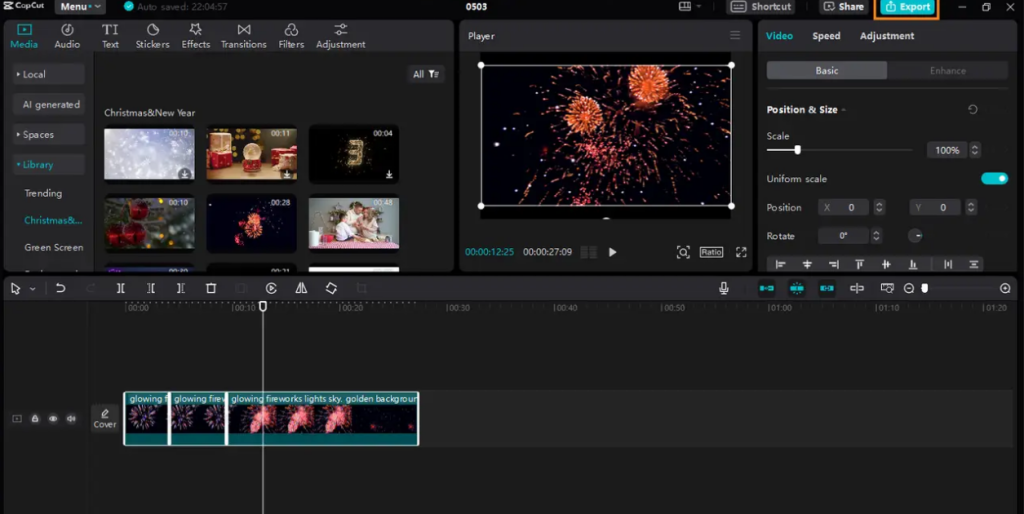Screen dimensions: 1024x514
Task: Click the timeline zoom out magnifier
Action: [x=908, y=288]
